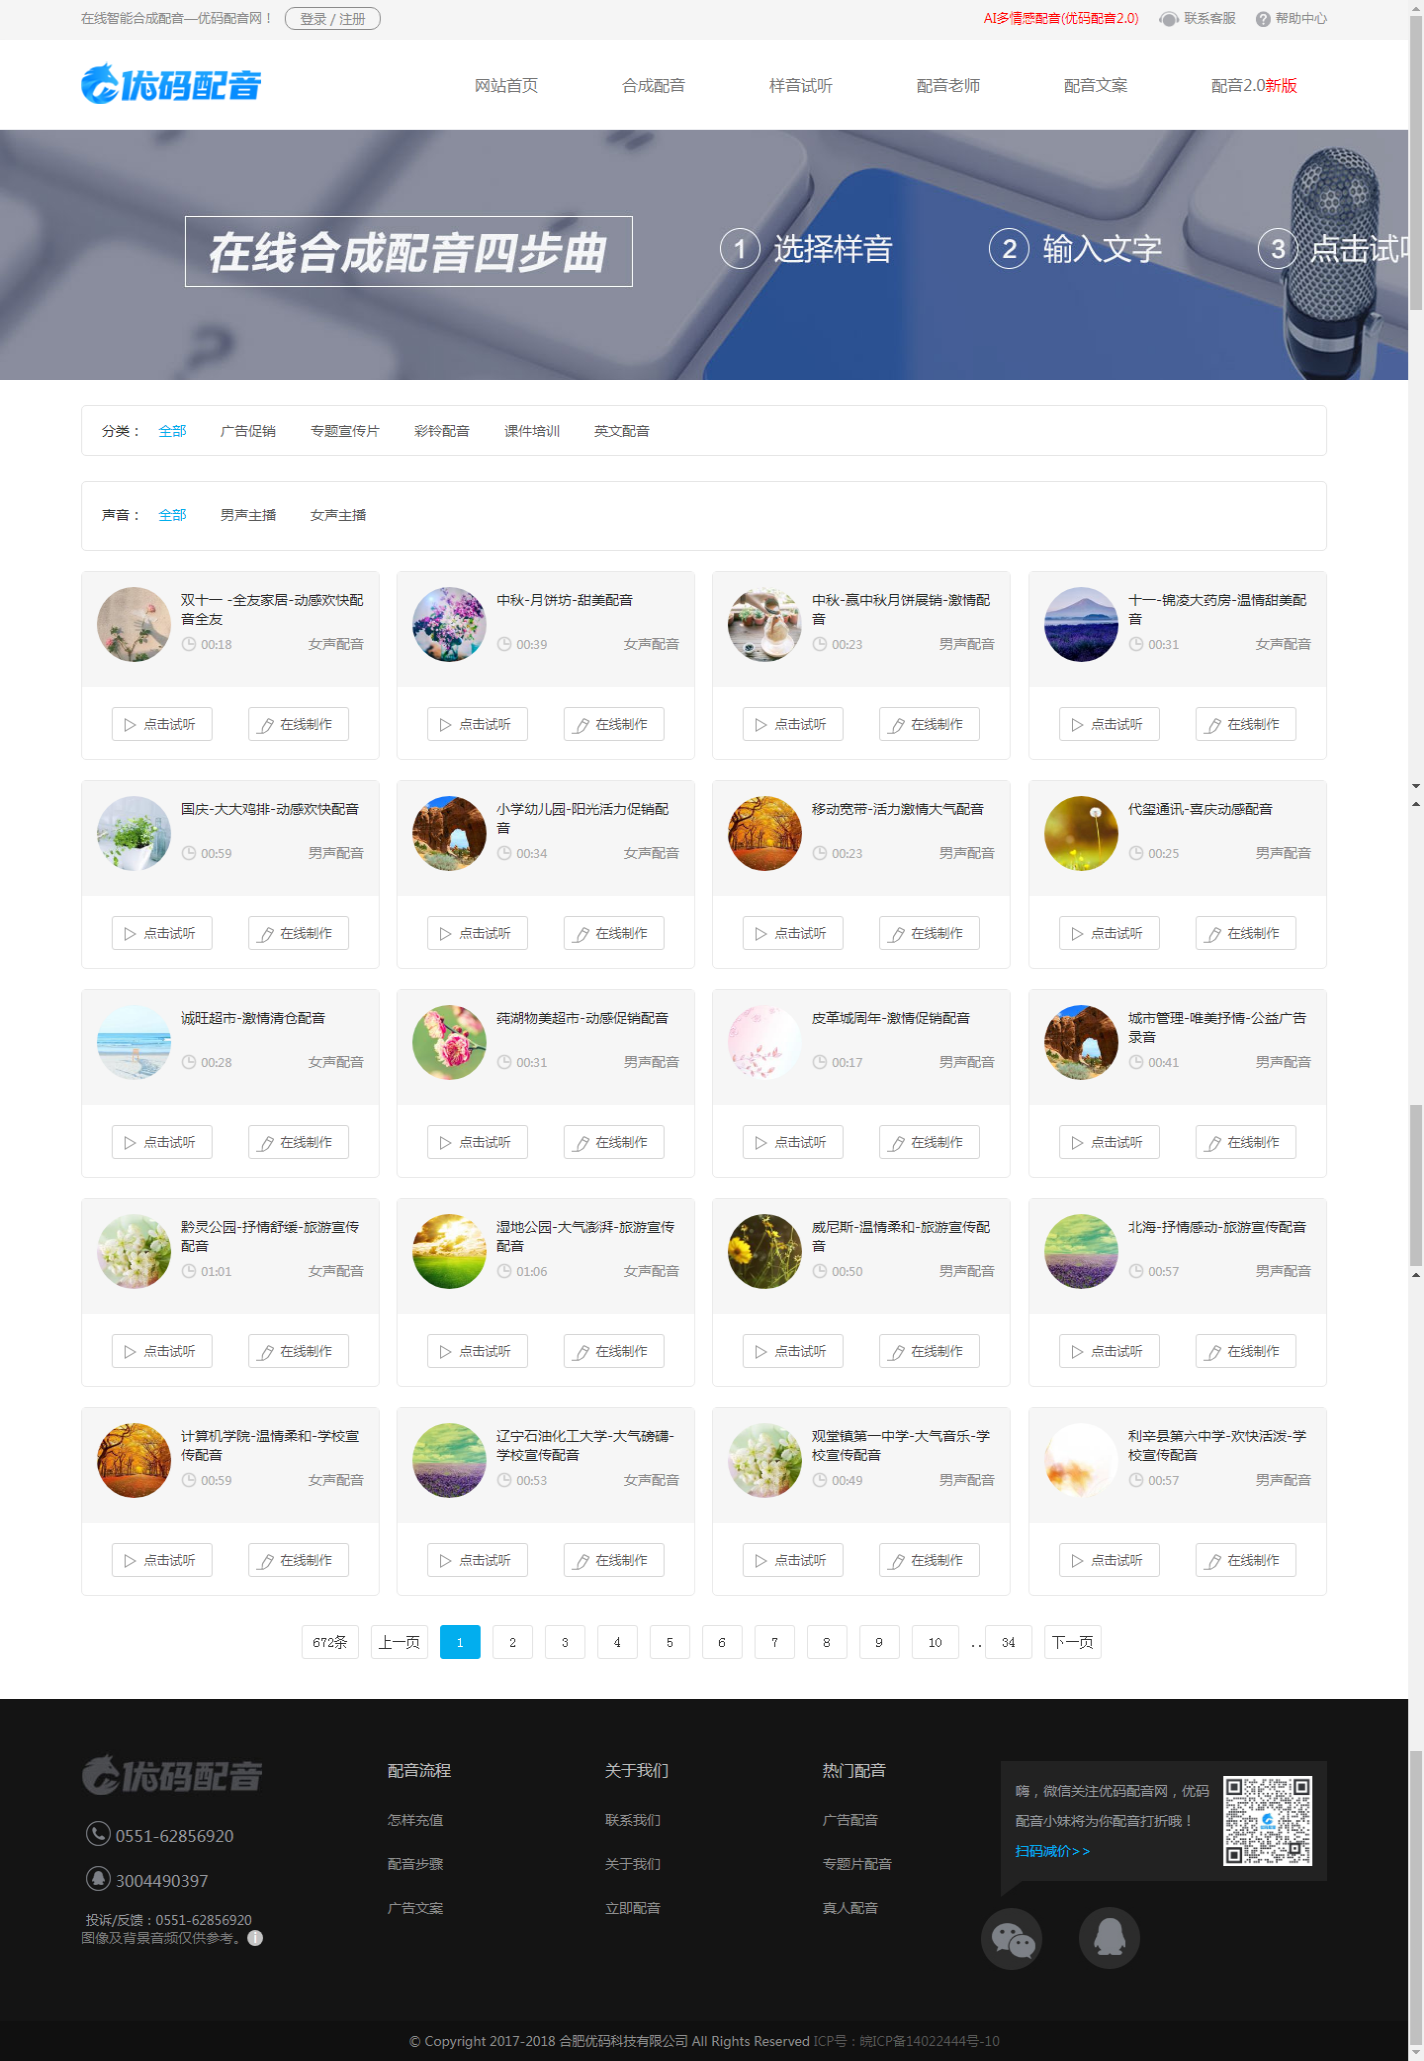Click the 联系客服 chat icon
The height and width of the screenshot is (2061, 1424).
[x=1168, y=19]
